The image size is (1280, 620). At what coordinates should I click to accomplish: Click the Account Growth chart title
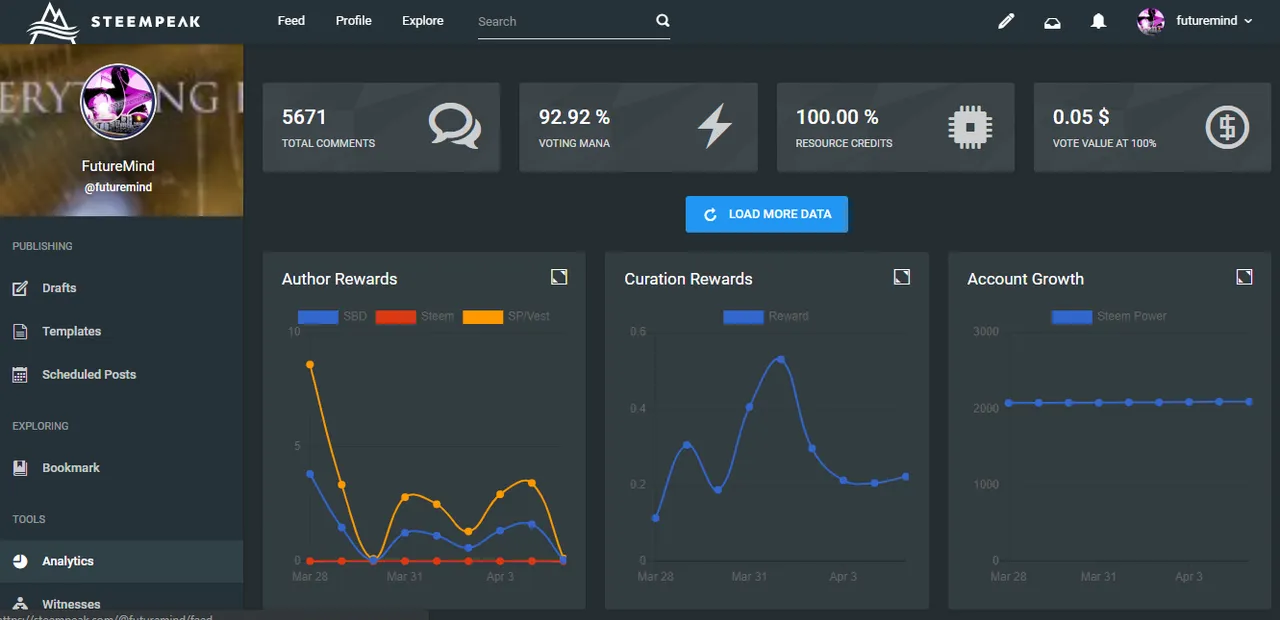coord(1025,279)
